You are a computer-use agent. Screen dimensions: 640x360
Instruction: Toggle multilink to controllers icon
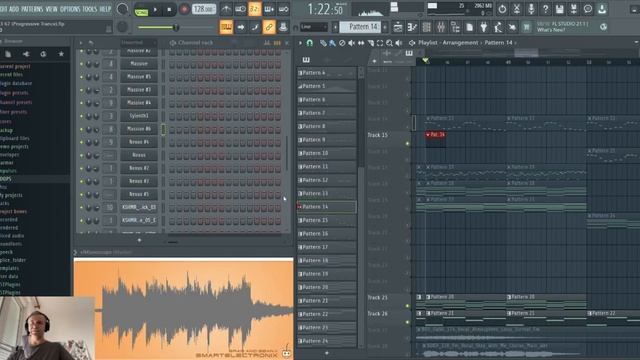click(x=283, y=27)
